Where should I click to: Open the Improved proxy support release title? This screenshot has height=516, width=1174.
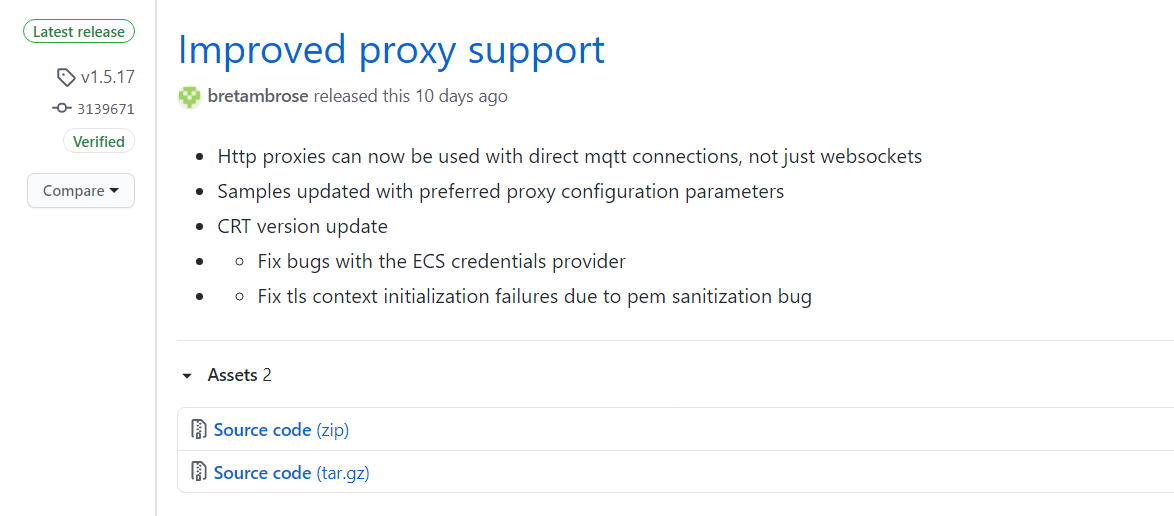[x=391, y=50]
